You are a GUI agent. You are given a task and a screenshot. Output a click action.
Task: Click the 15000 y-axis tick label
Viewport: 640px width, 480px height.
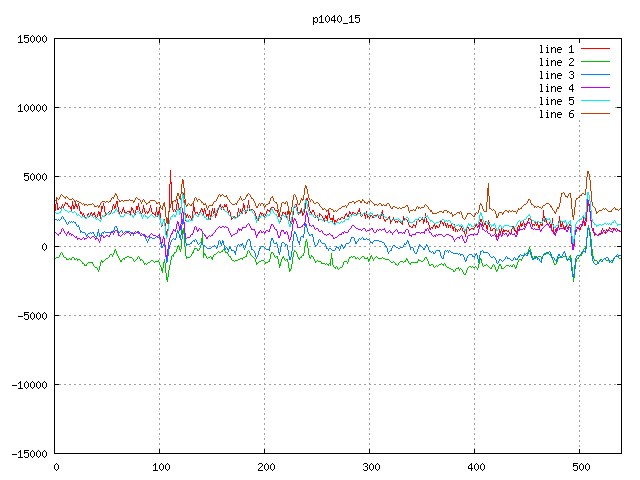[x=31, y=39]
